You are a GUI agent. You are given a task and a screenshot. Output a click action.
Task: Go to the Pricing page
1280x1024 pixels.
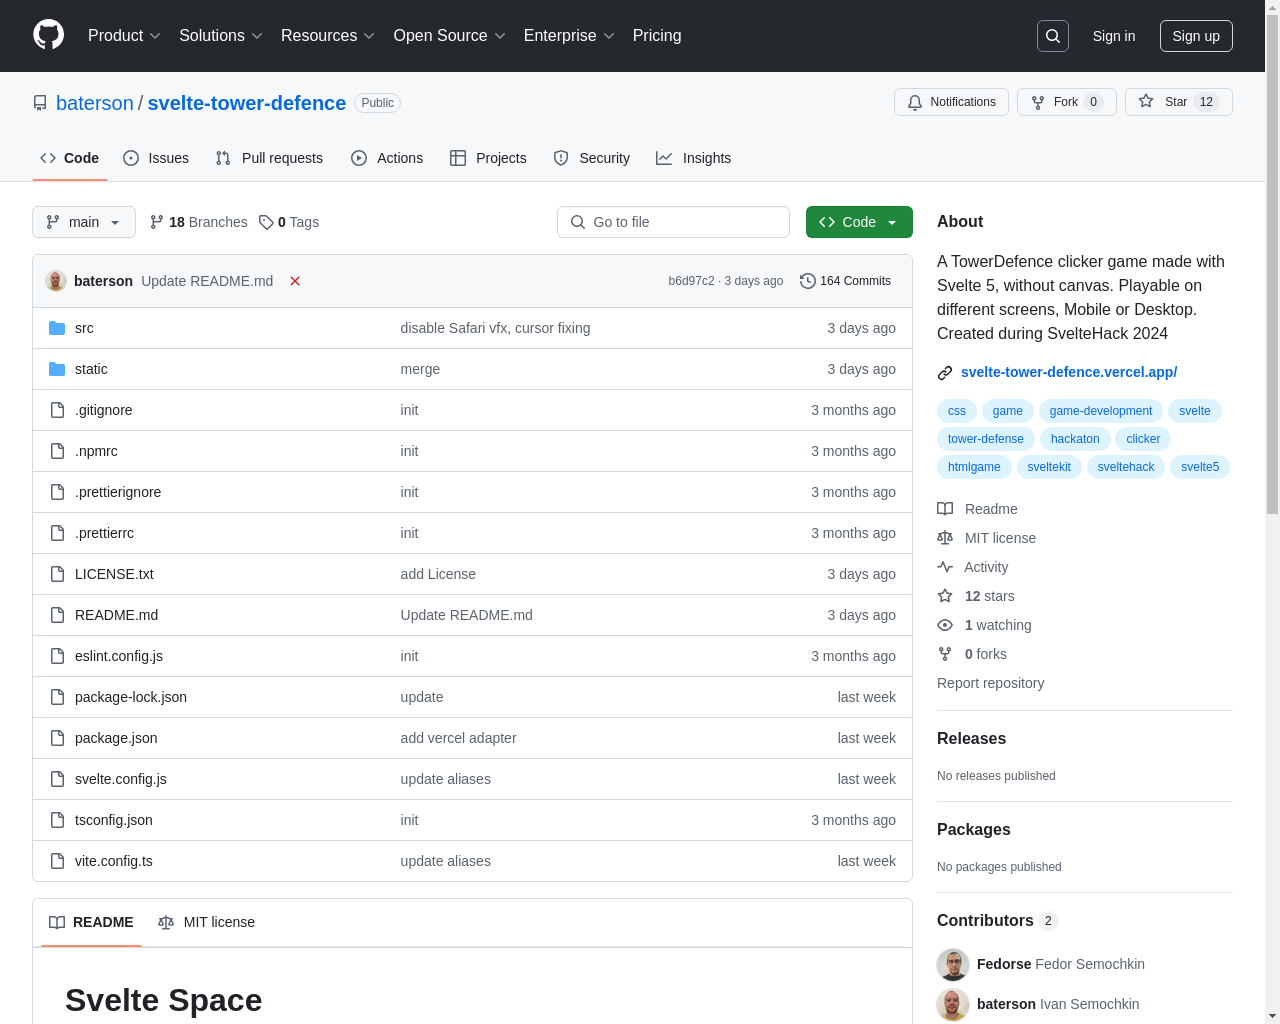[x=657, y=36]
